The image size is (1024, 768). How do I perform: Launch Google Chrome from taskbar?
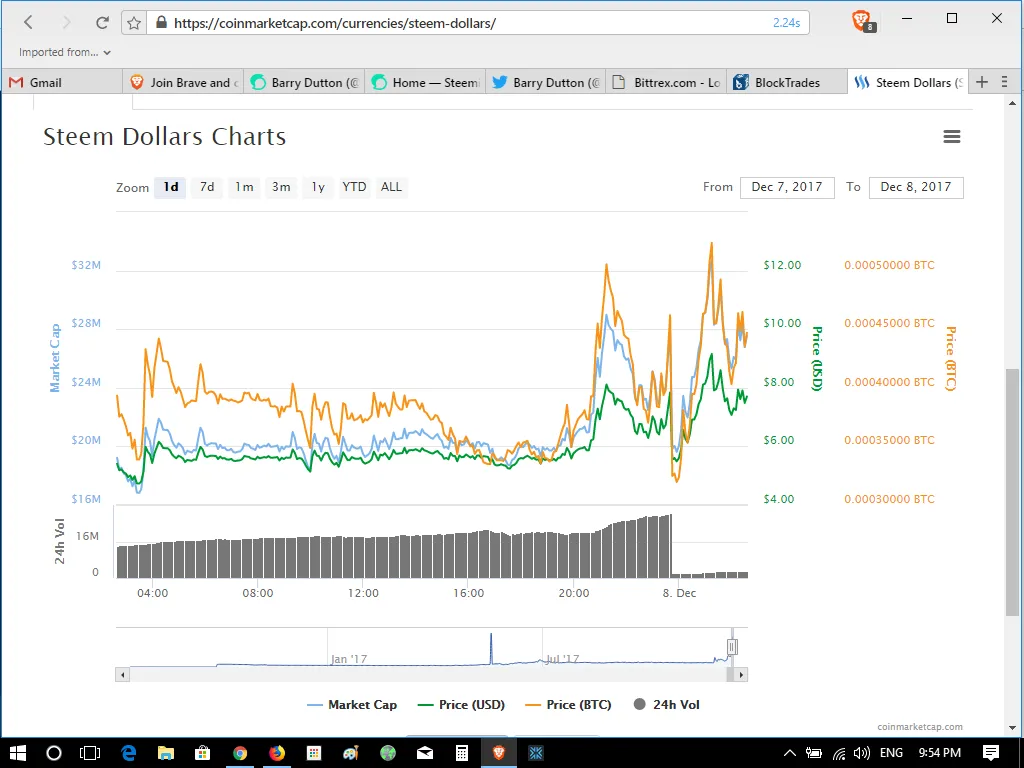(240, 753)
